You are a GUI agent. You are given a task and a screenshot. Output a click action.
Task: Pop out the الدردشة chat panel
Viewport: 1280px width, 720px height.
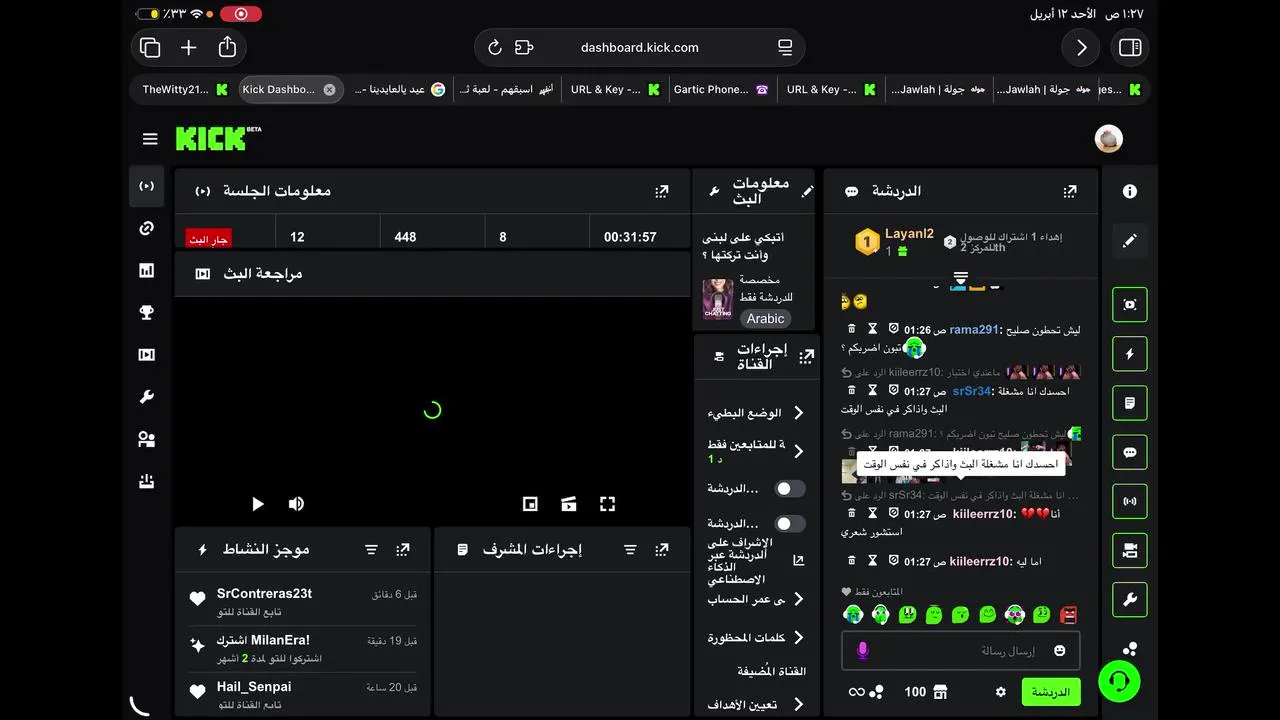pos(1070,191)
